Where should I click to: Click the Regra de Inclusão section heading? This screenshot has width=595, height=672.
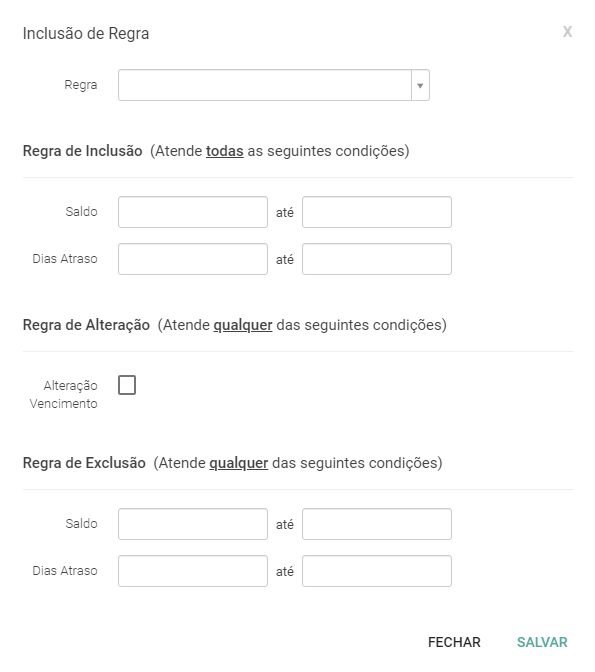[x=82, y=151]
